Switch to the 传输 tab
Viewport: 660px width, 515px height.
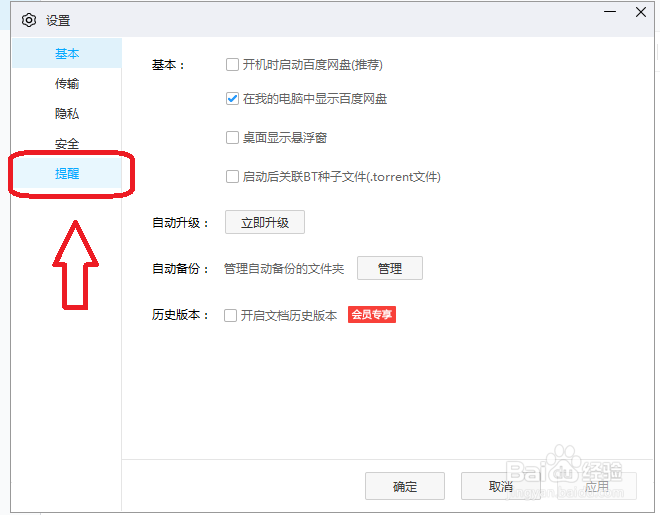point(67,83)
